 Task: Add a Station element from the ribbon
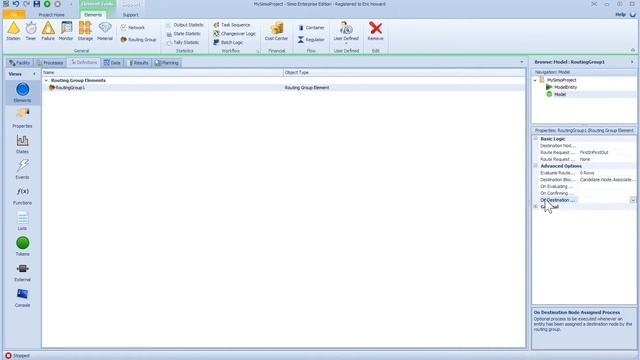[13, 31]
